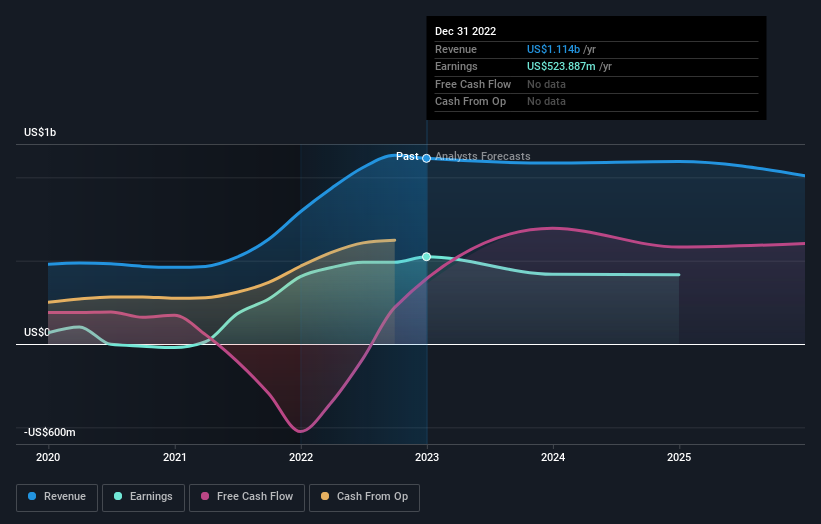821x524 pixels.
Task: Click the 2021 x-axis label
Action: point(174,458)
